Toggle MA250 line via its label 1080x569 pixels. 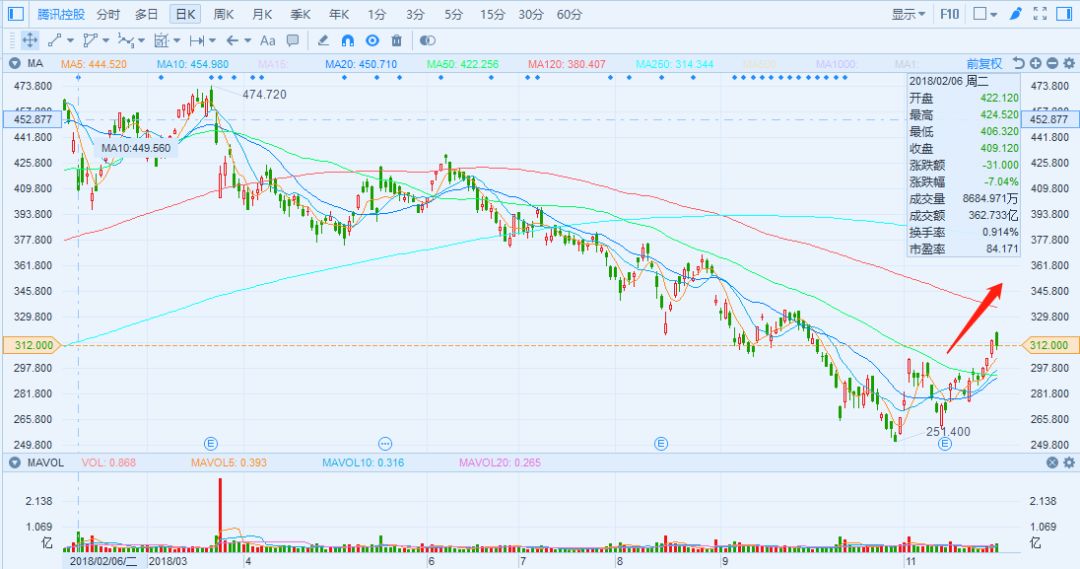(674, 64)
